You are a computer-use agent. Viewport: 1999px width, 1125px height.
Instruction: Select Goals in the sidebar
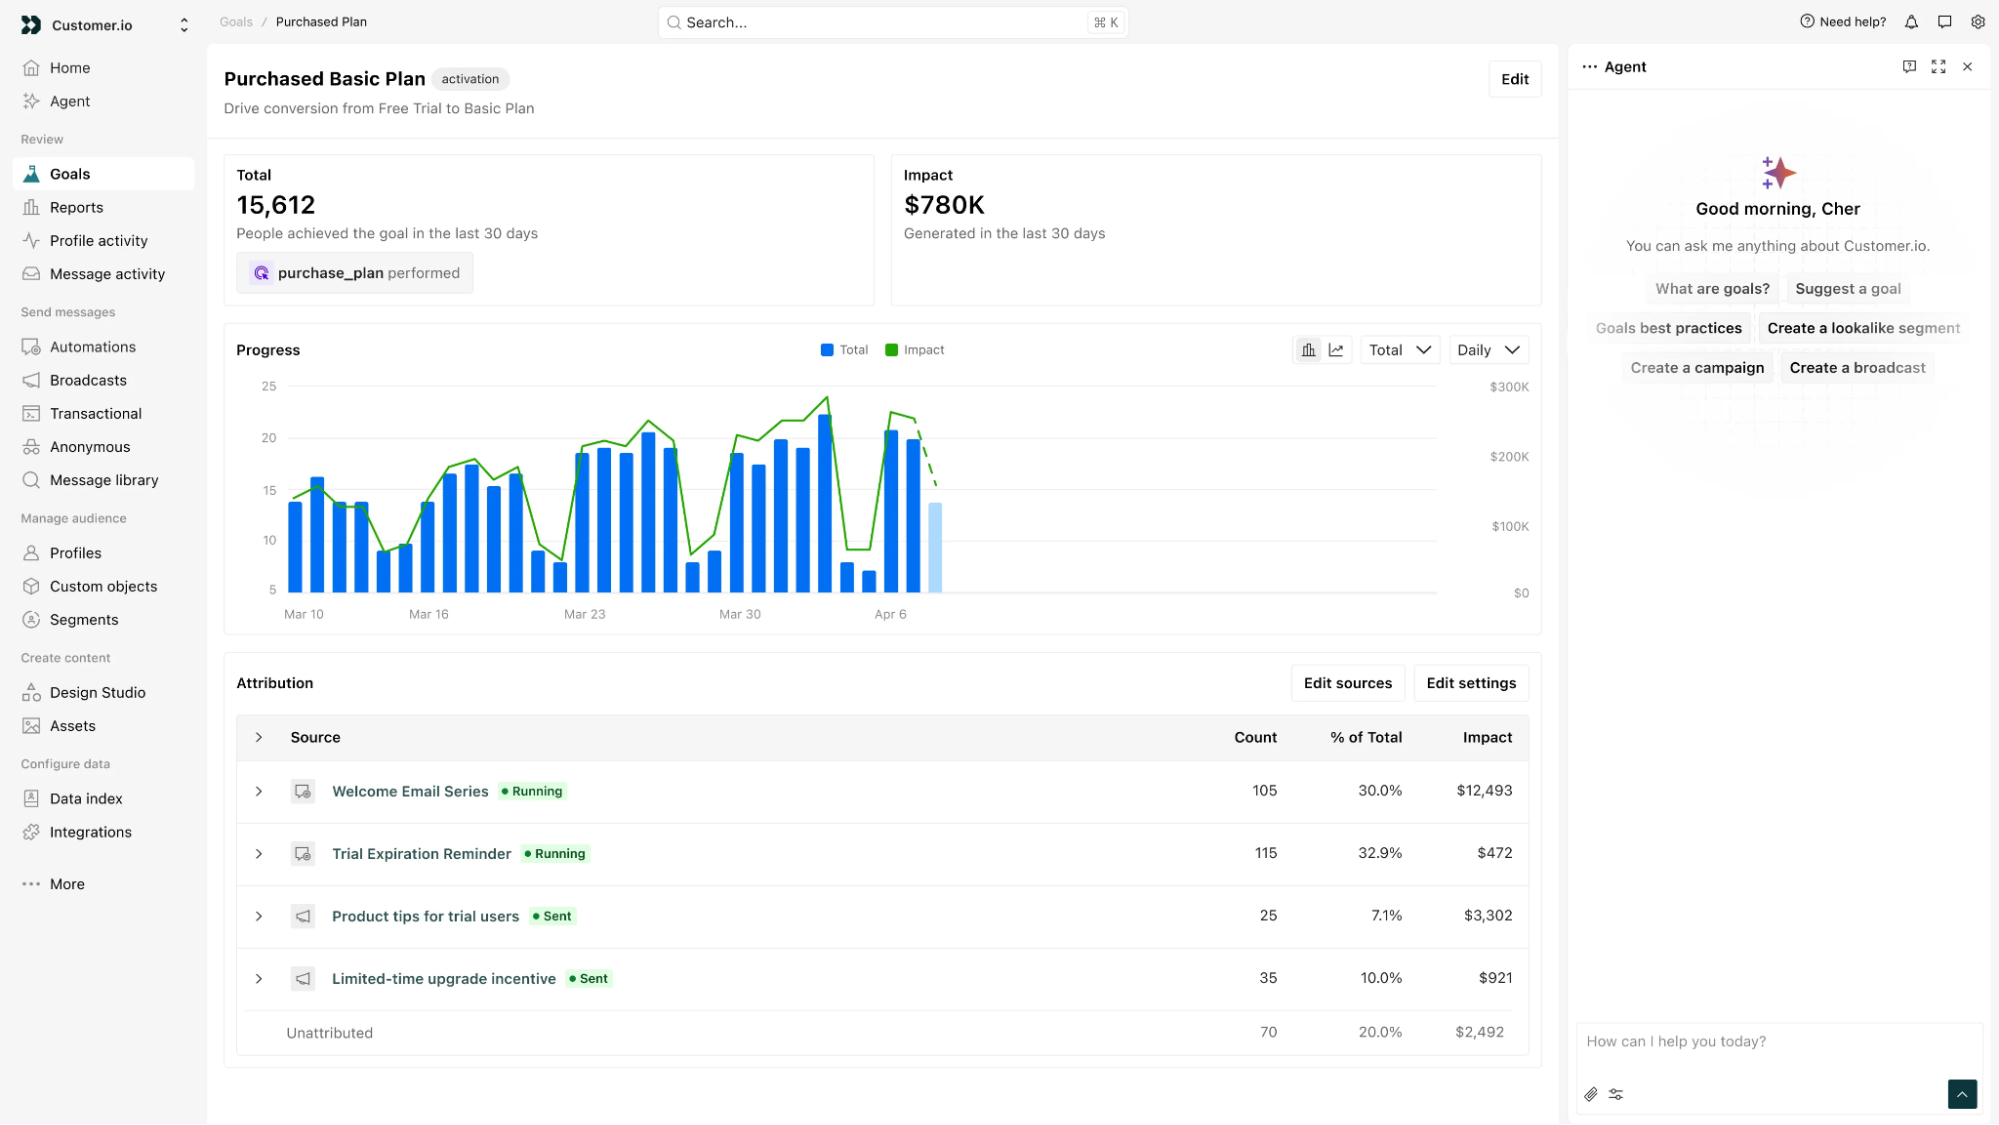pos(103,174)
